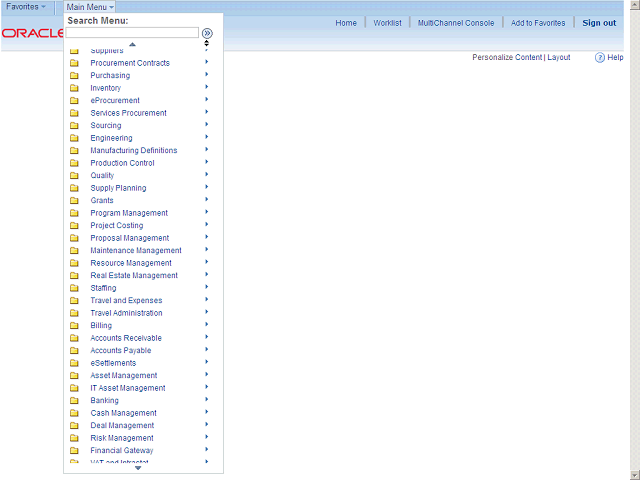Screen dimensions: 640x480
Task: Click the Help question mark icon
Action: point(599,58)
